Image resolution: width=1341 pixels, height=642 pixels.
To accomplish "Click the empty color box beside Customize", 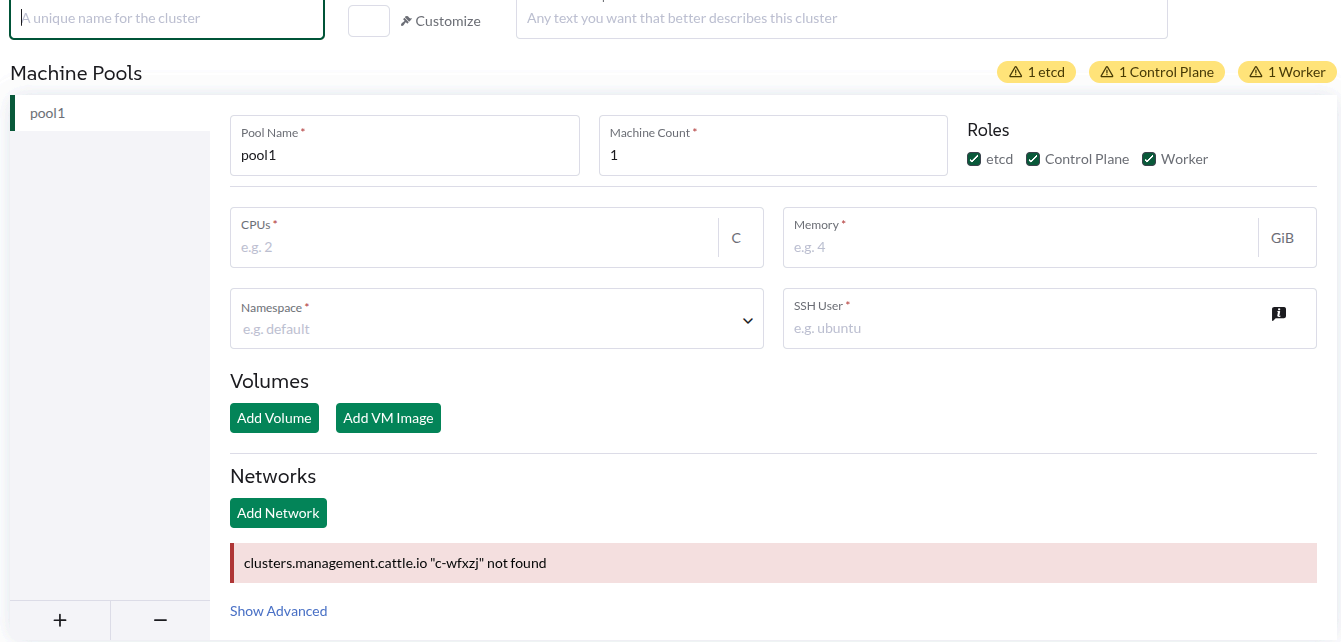I will click(x=368, y=20).
